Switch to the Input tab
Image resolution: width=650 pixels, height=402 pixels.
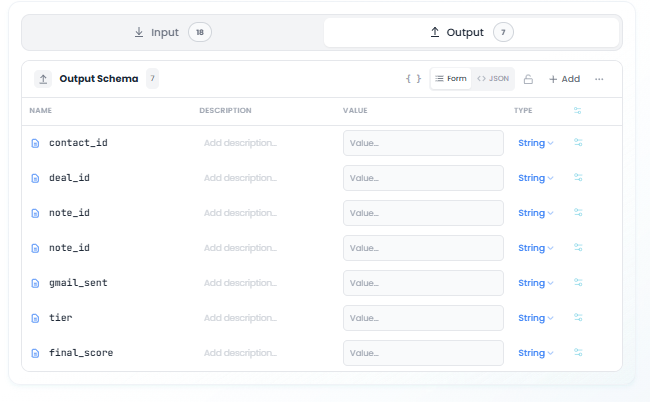173,32
